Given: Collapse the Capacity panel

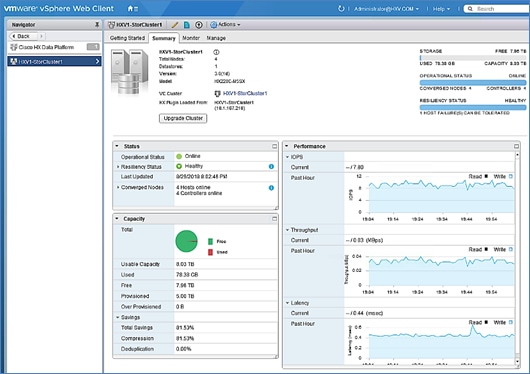Looking at the screenshot, I should click(117, 219).
